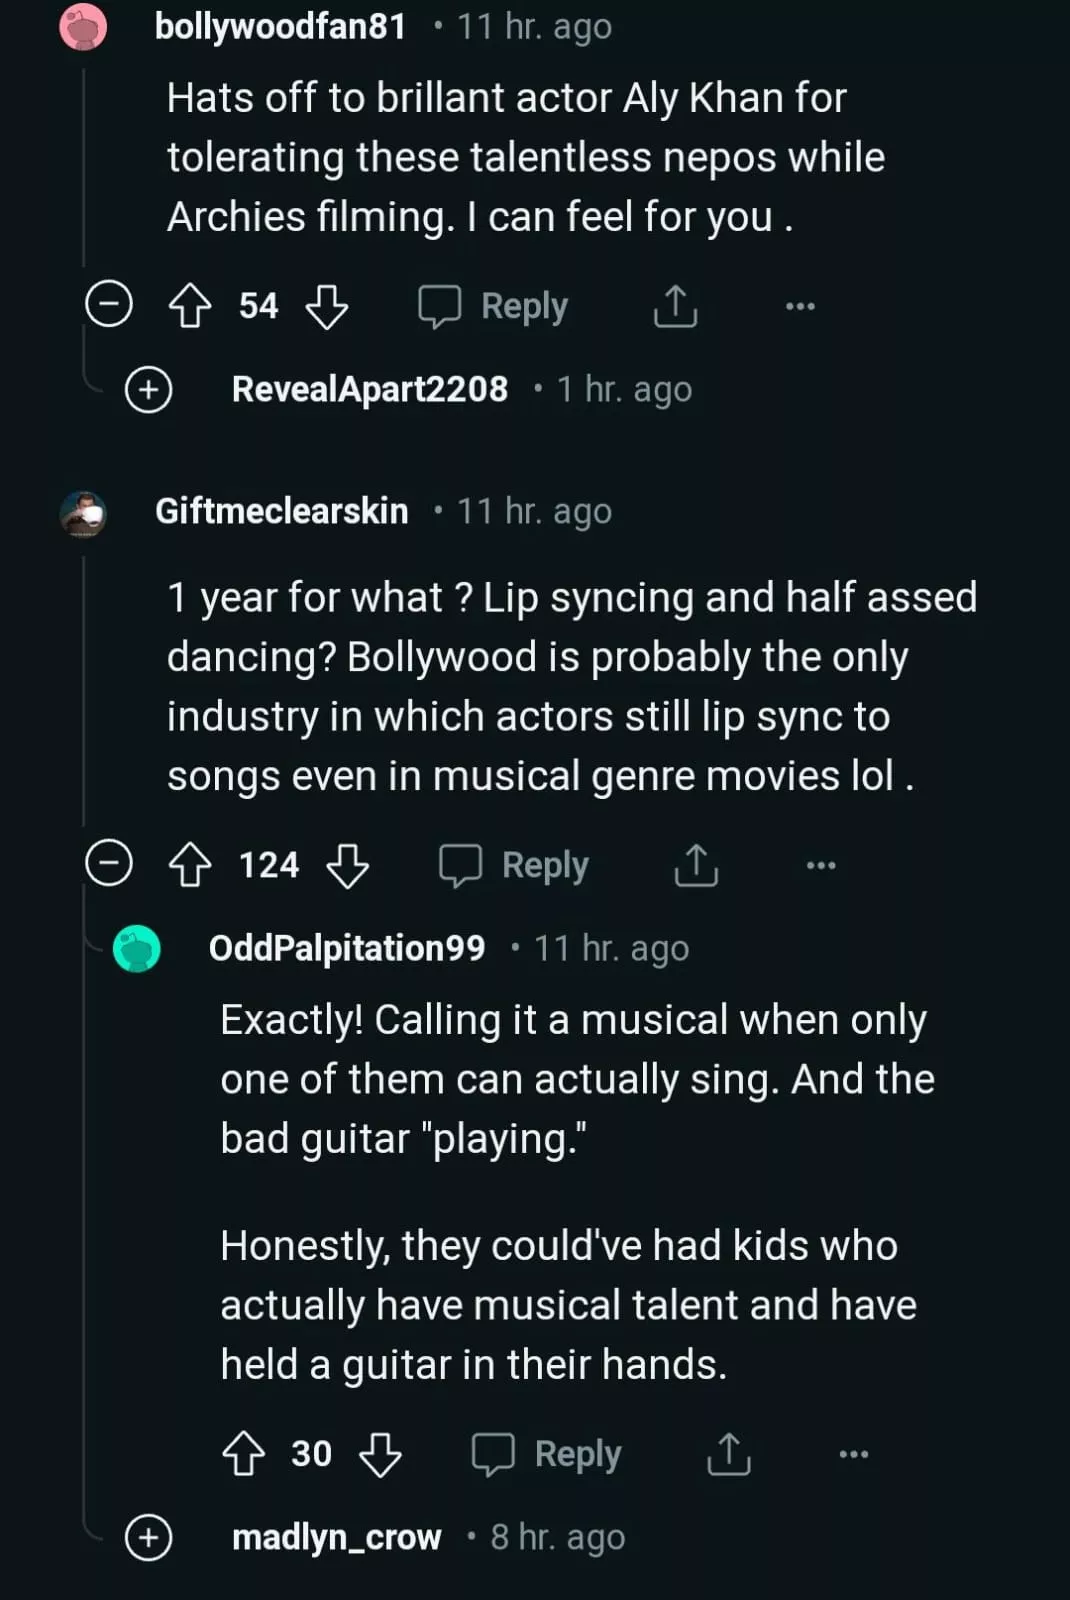Reply to Giftmeclearskin's comment
Screen dimensions: 1070x1600
[515, 865]
